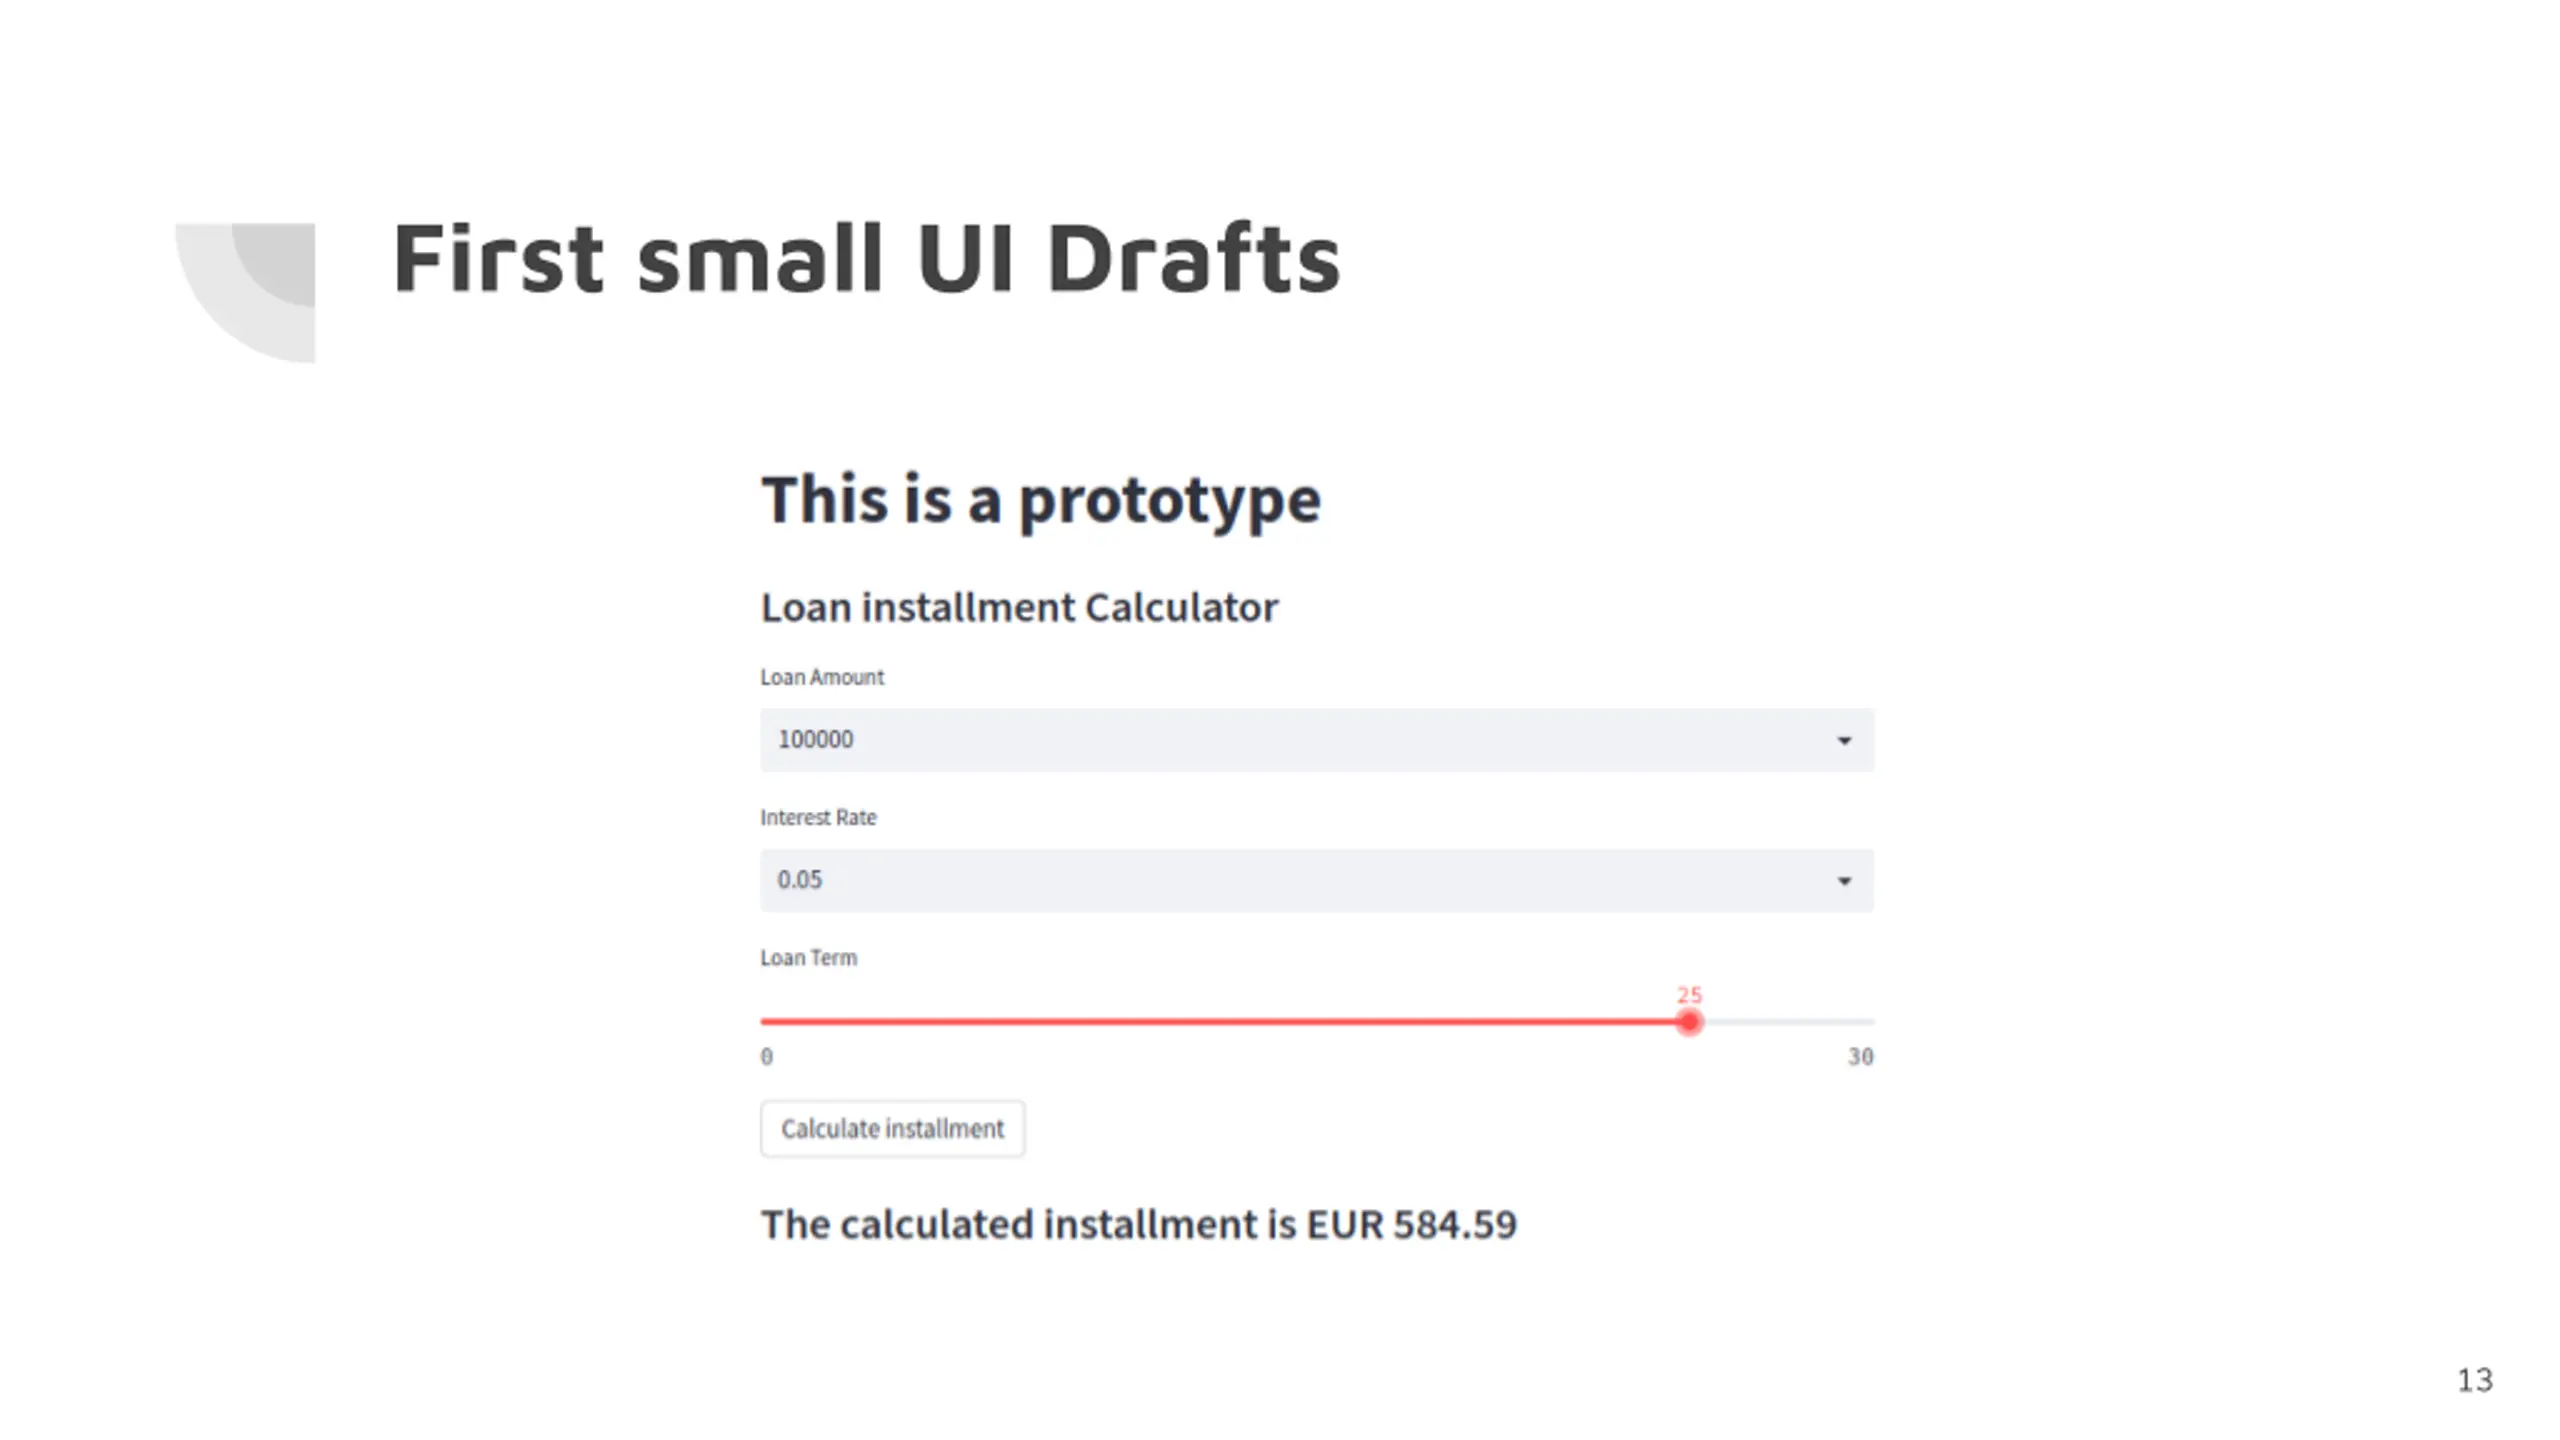2560x1440 pixels.
Task: Click the red 25 value above slider
Action: point(1689,995)
